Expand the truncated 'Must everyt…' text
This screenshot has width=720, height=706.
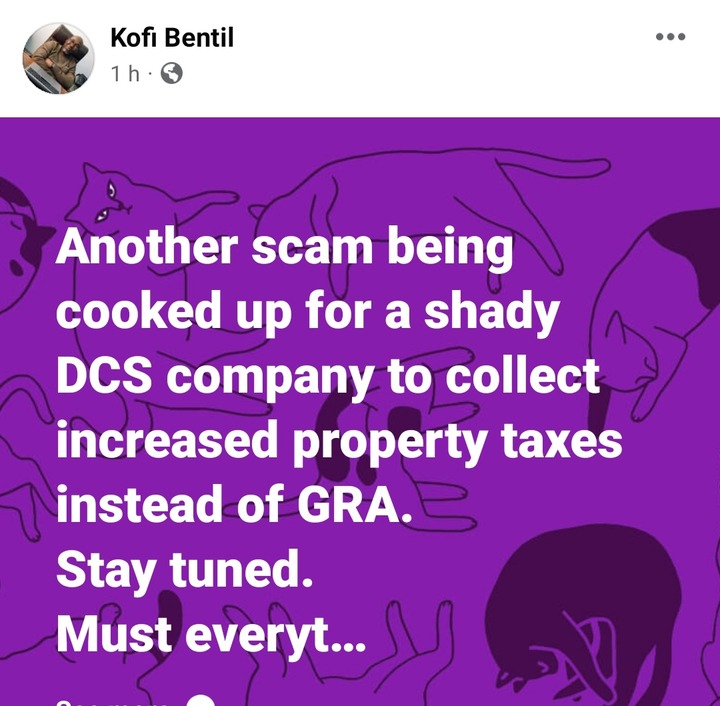click(x=211, y=634)
